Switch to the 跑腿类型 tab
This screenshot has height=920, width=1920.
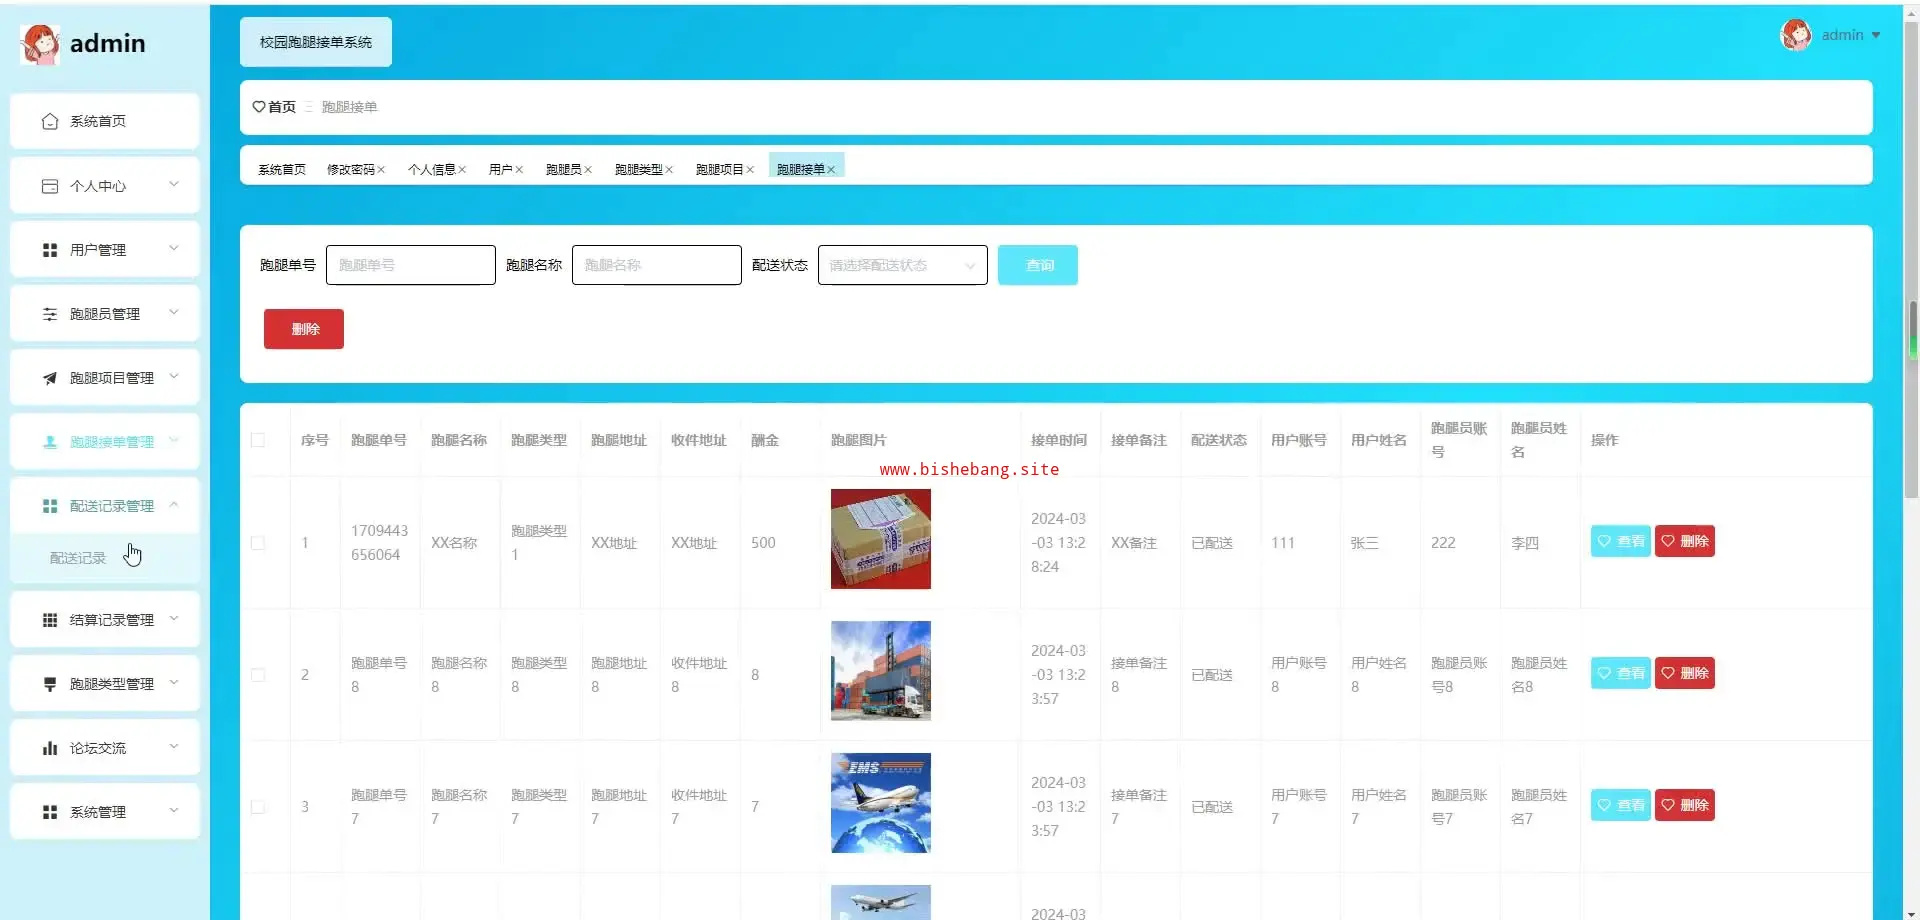pyautogui.click(x=639, y=170)
